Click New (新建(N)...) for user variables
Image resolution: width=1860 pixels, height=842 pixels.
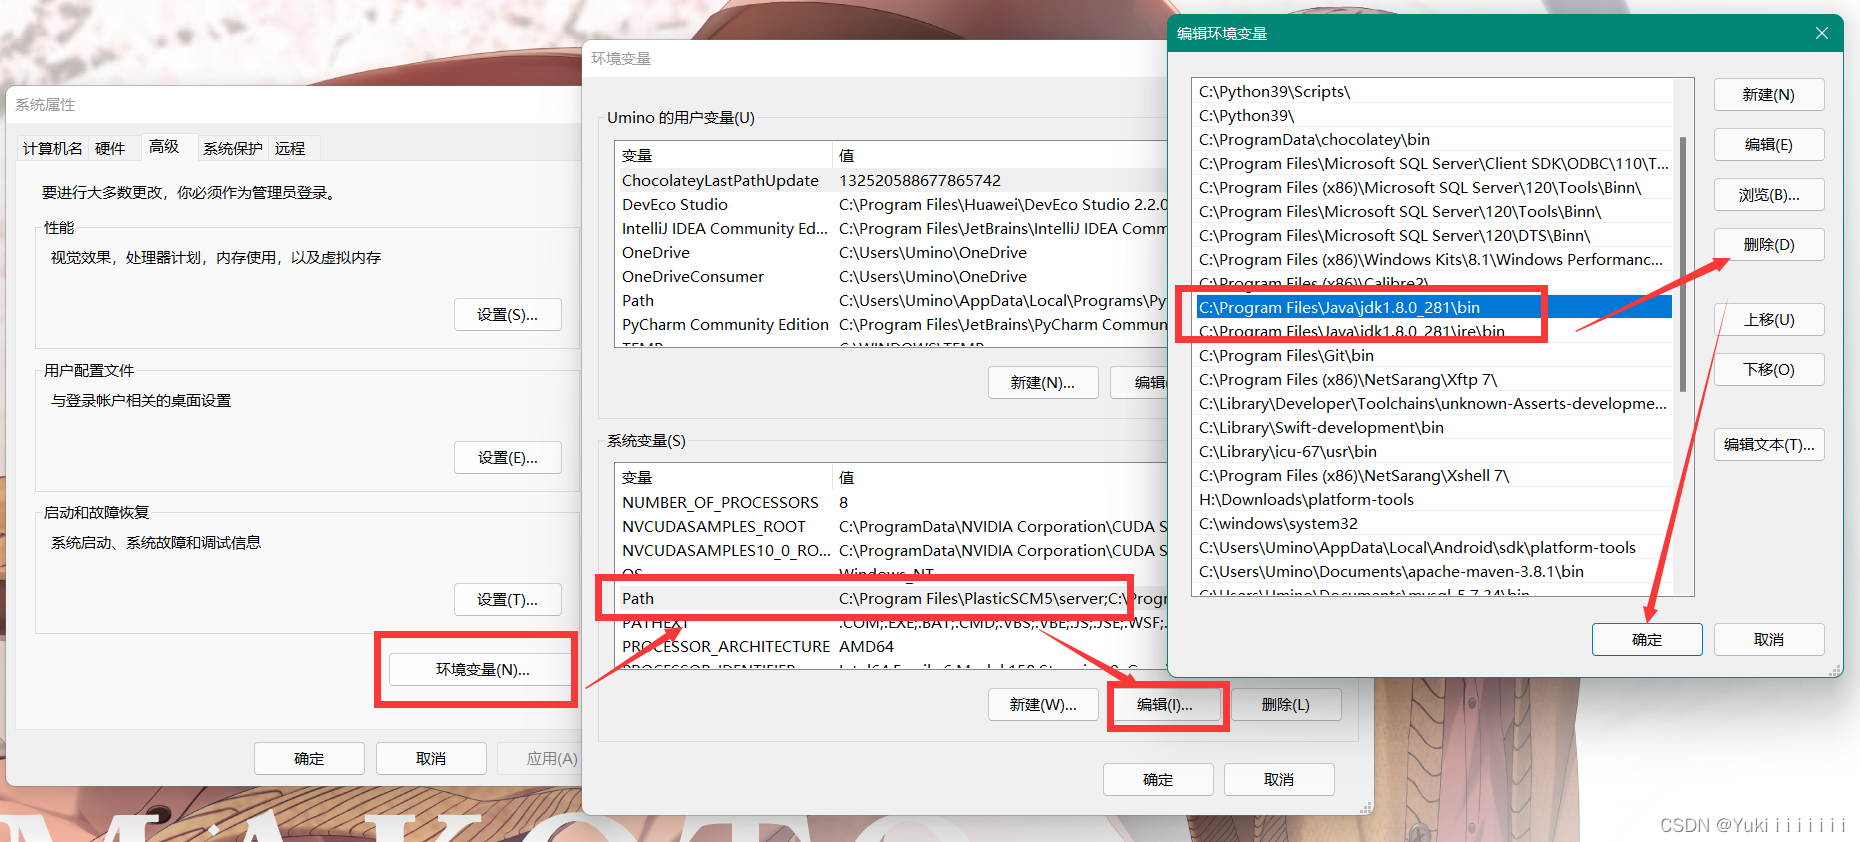point(1042,382)
